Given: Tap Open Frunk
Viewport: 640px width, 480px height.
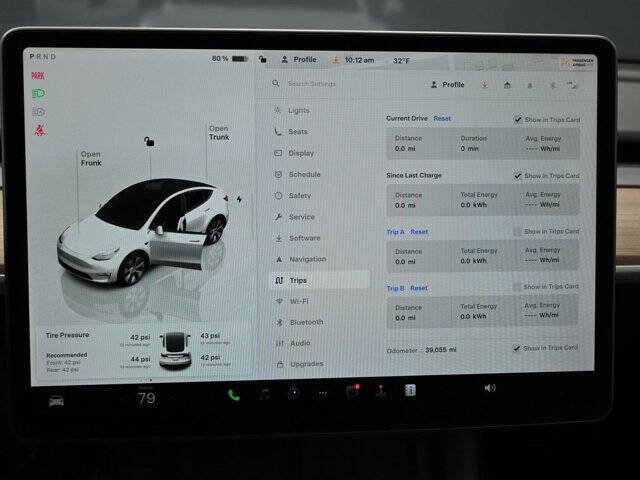Looking at the screenshot, I should pos(91,158).
